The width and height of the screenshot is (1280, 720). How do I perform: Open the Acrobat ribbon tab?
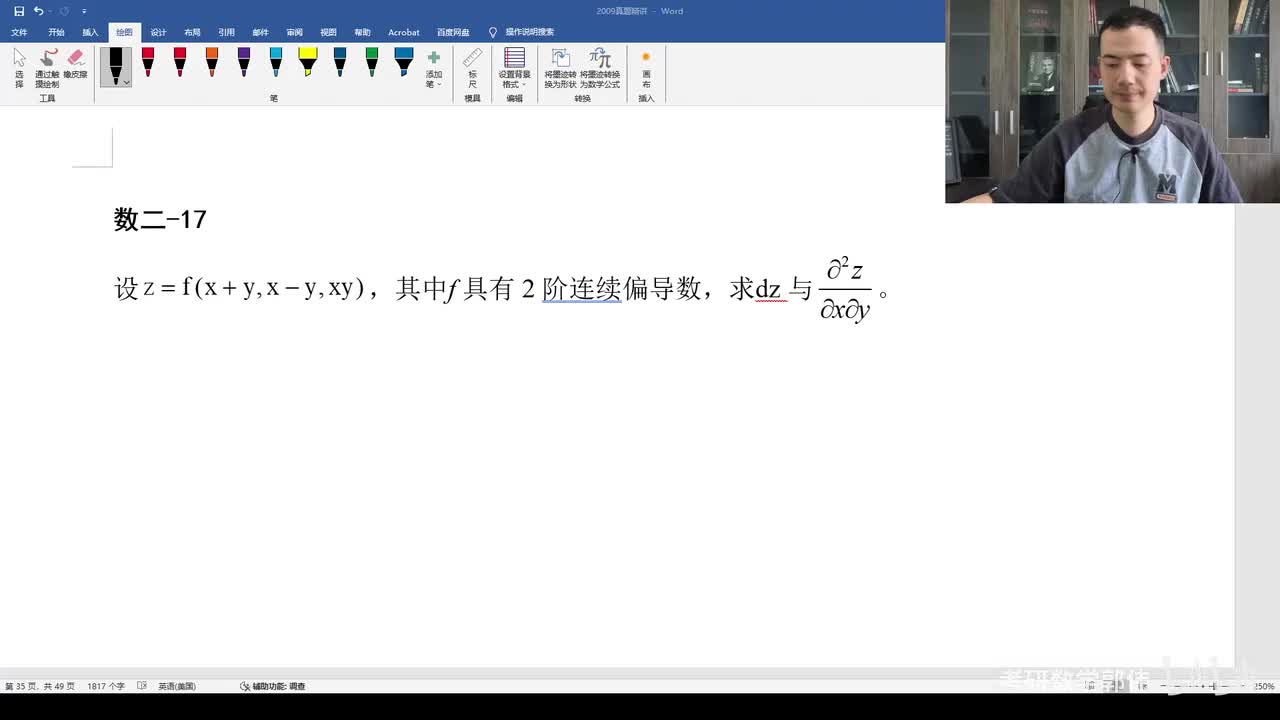click(404, 32)
